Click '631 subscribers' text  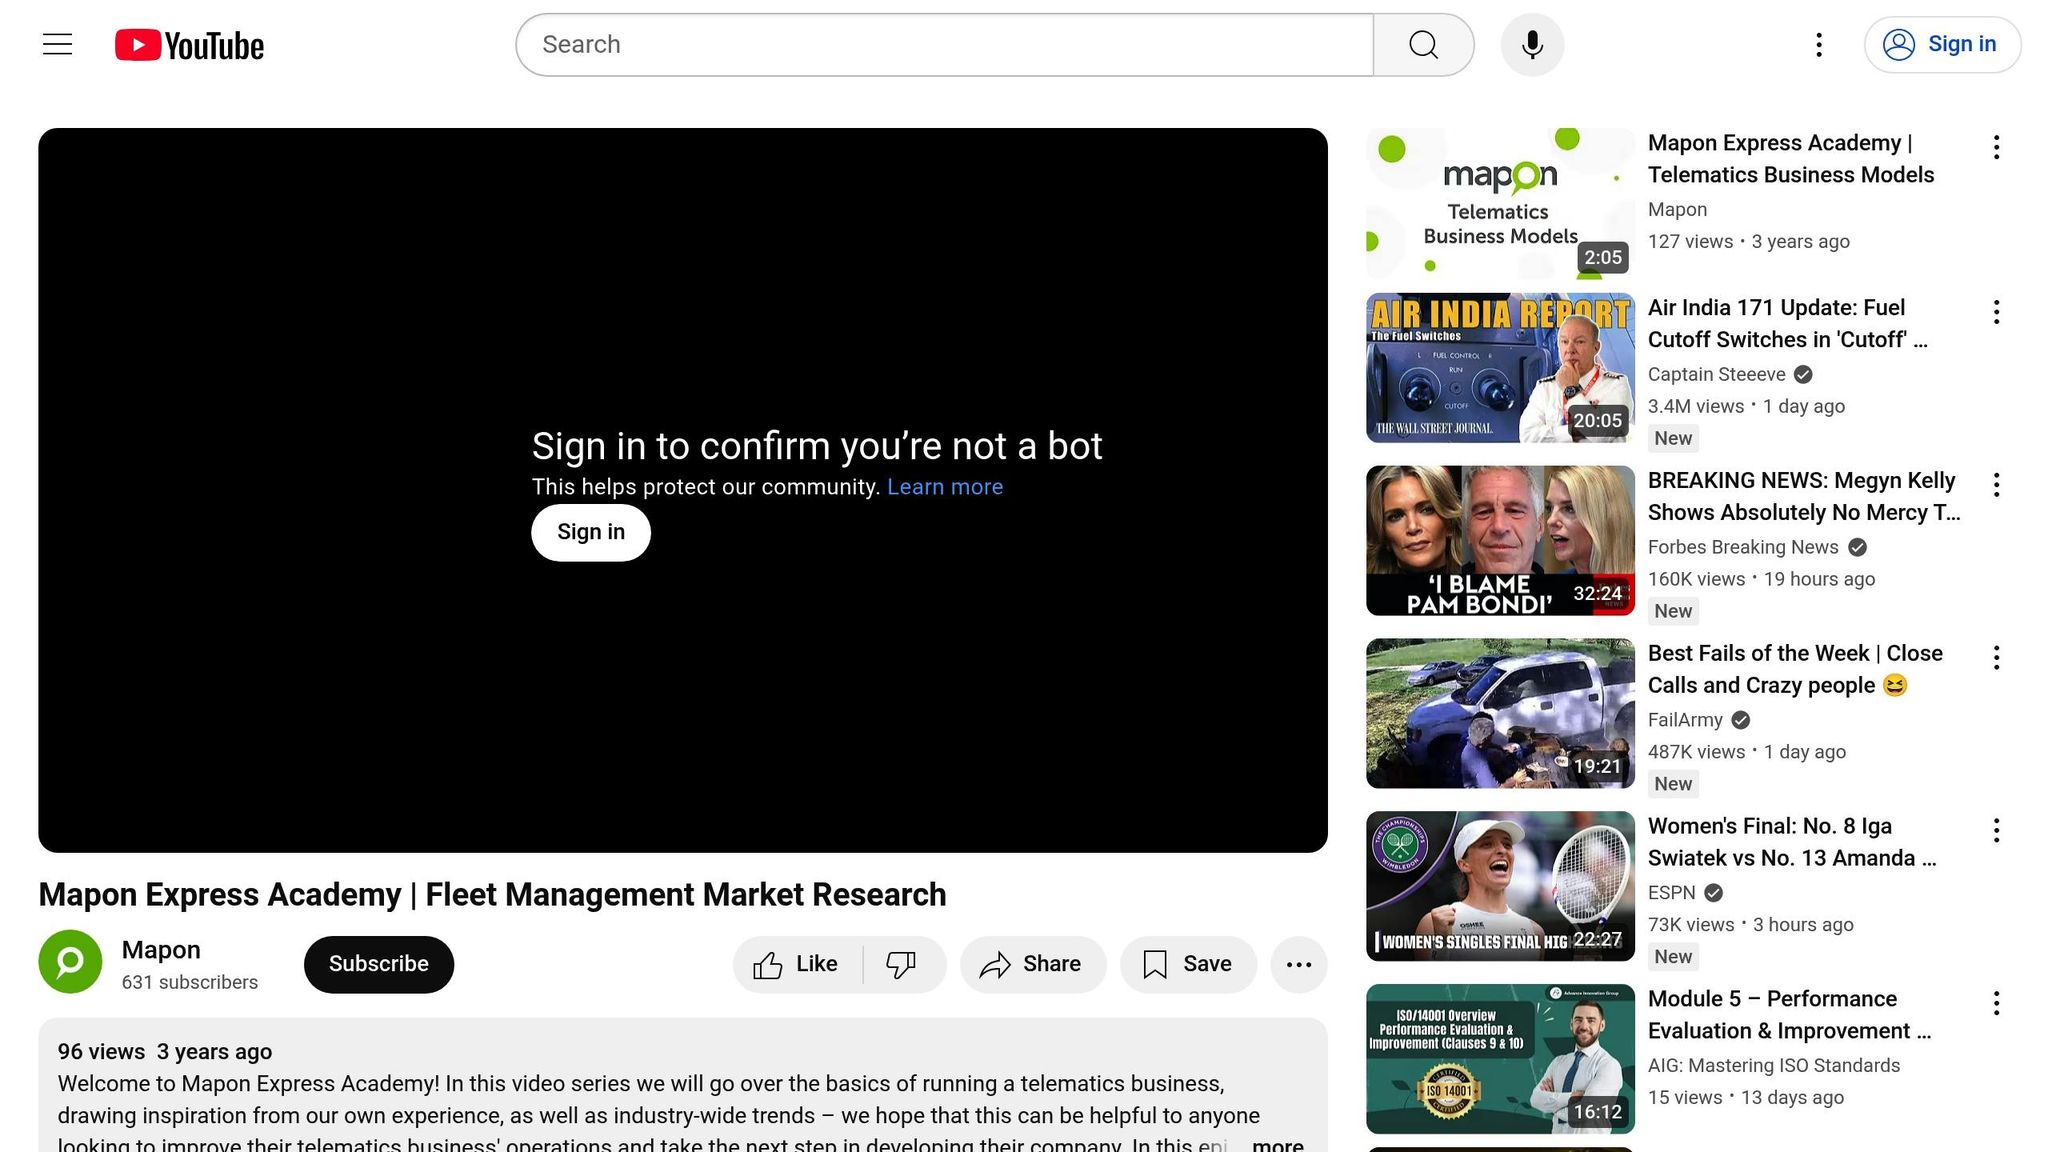click(x=190, y=983)
